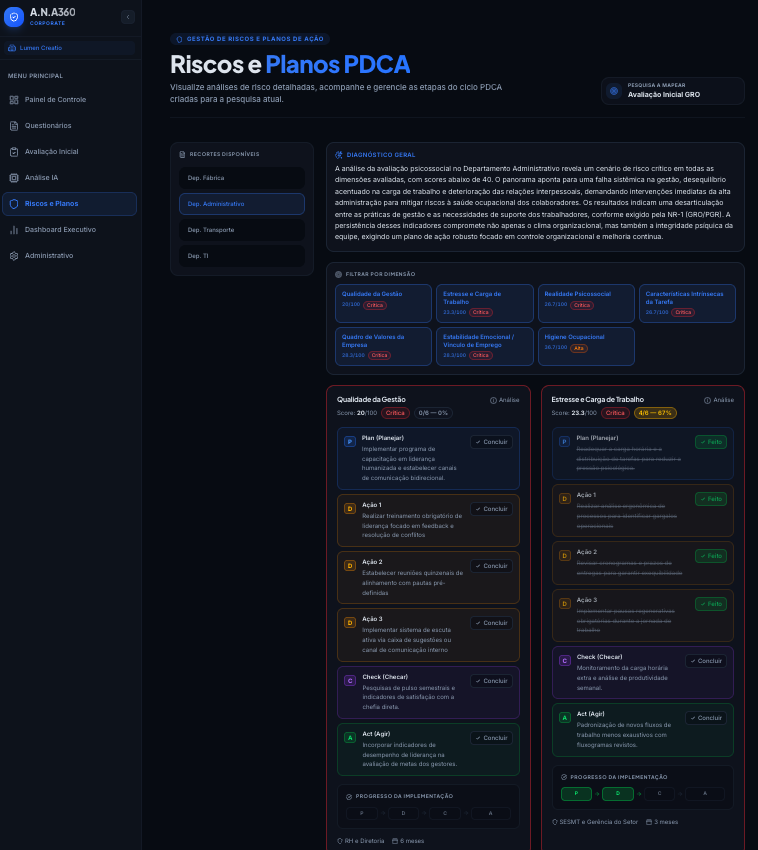Open the Avaliação Inicial GRO survey selector
Image resolution: width=758 pixels, height=850 pixels.
click(x=672, y=91)
